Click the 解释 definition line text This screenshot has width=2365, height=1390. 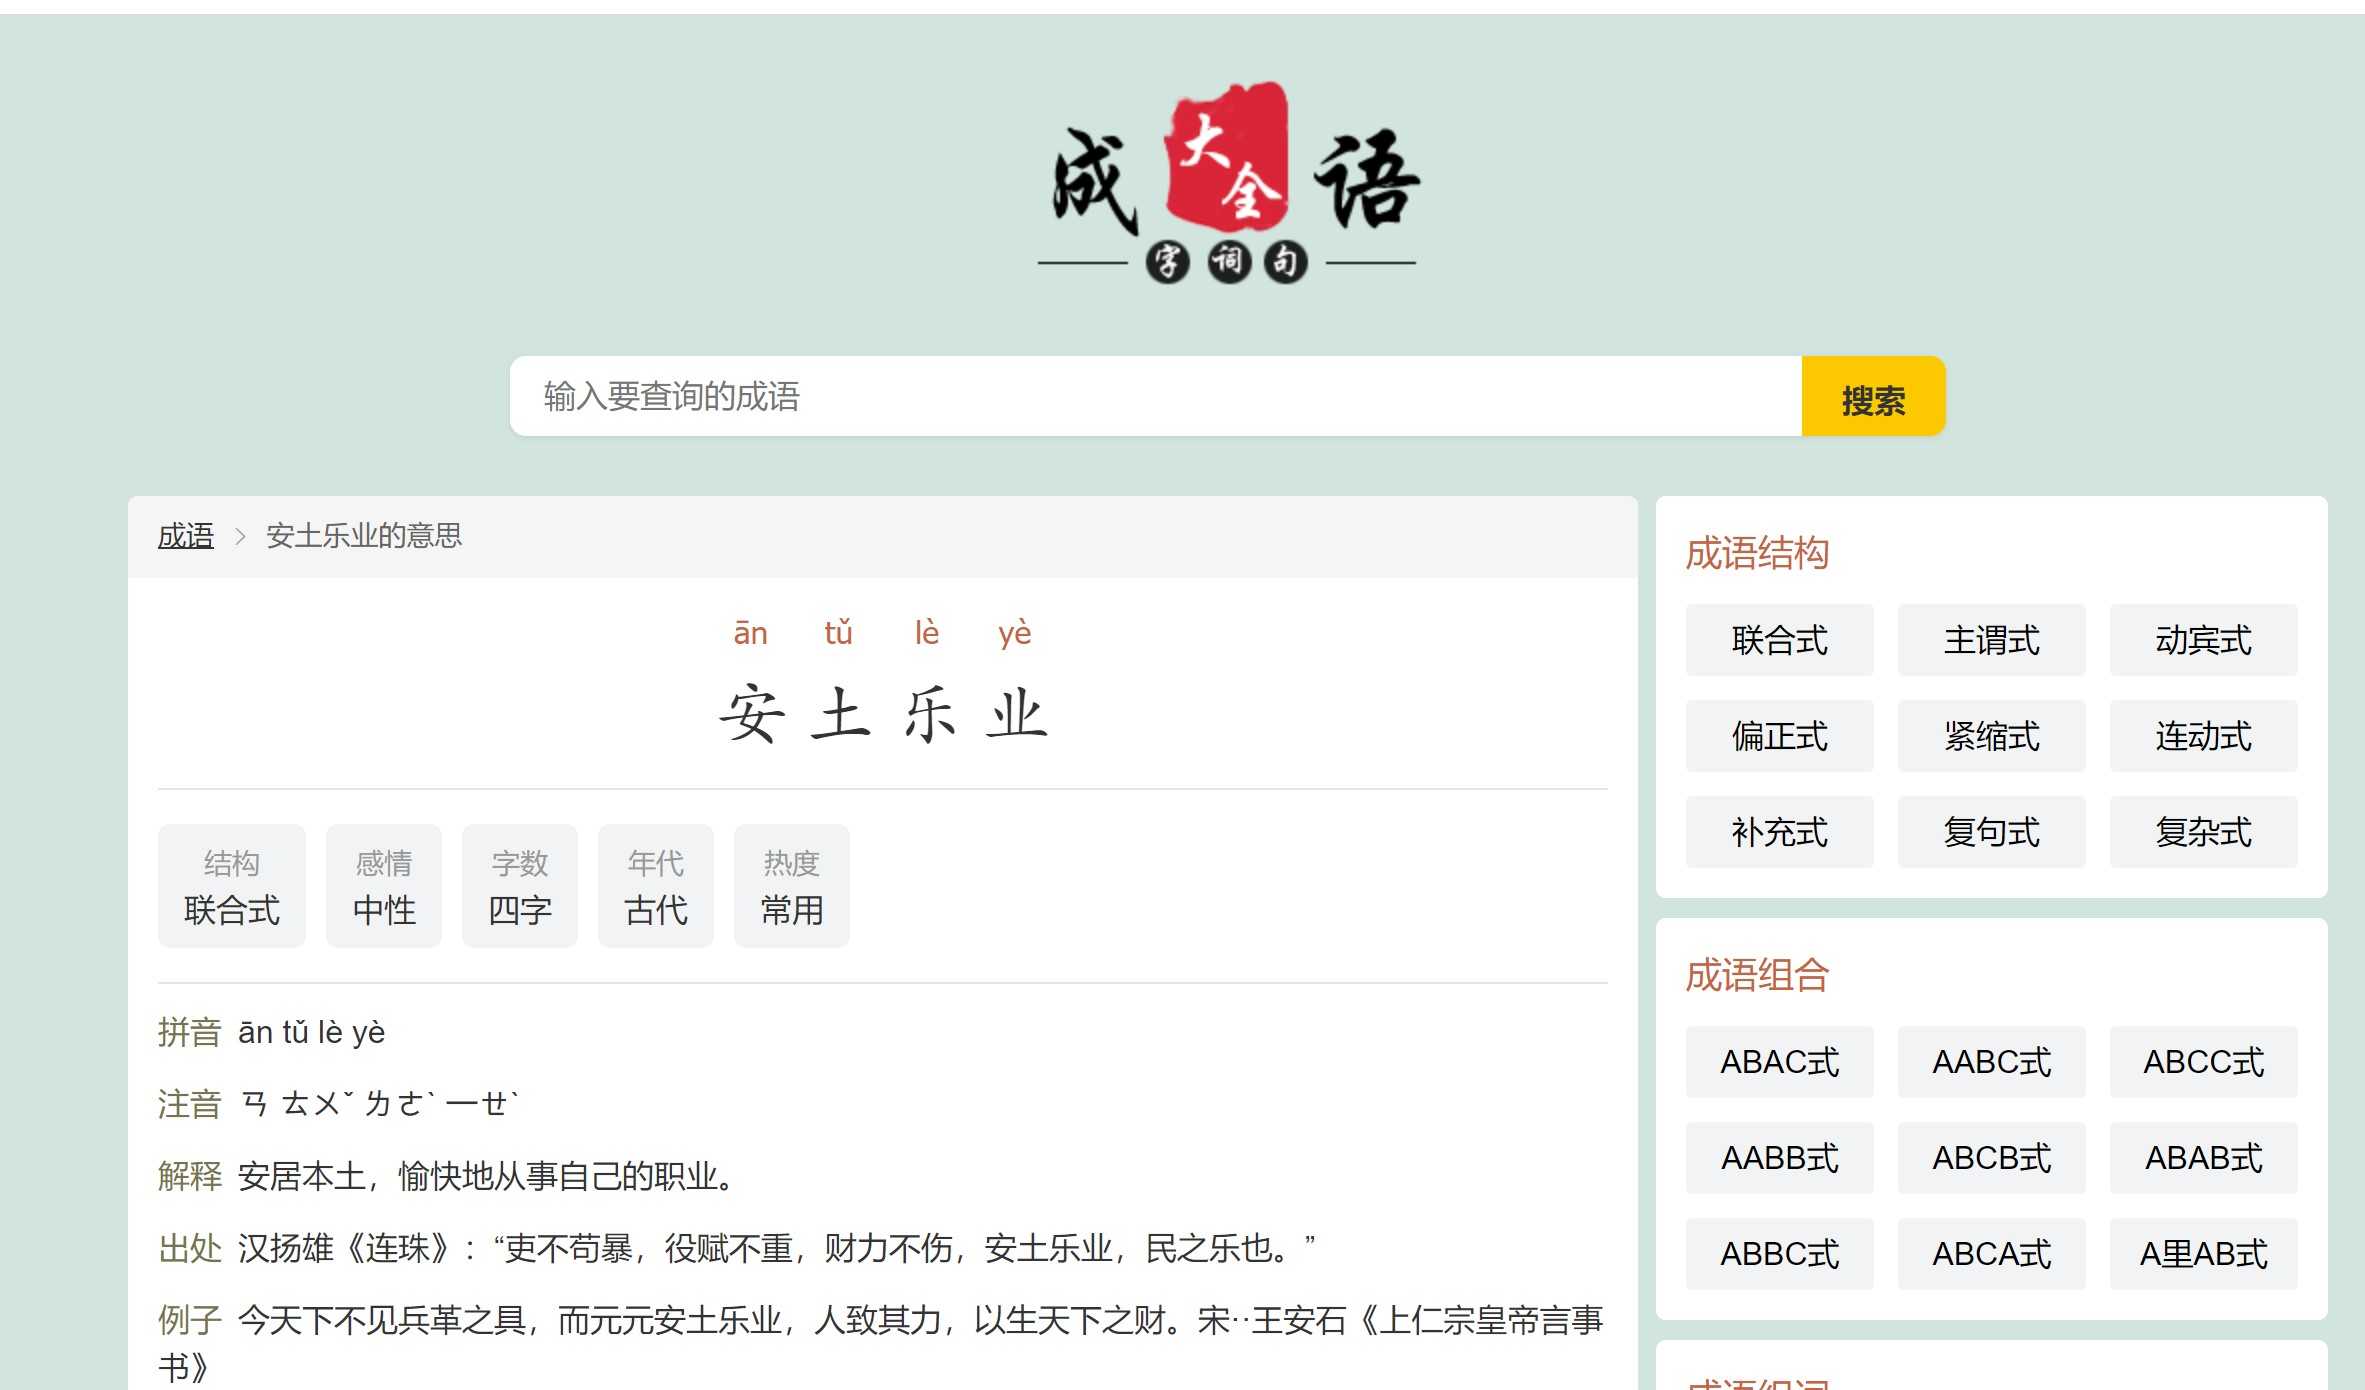tap(486, 1176)
